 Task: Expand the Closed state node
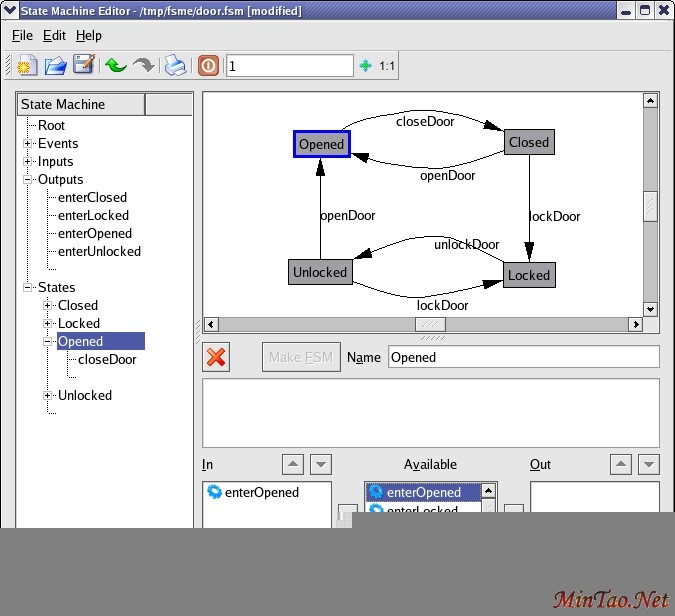tap(48, 306)
